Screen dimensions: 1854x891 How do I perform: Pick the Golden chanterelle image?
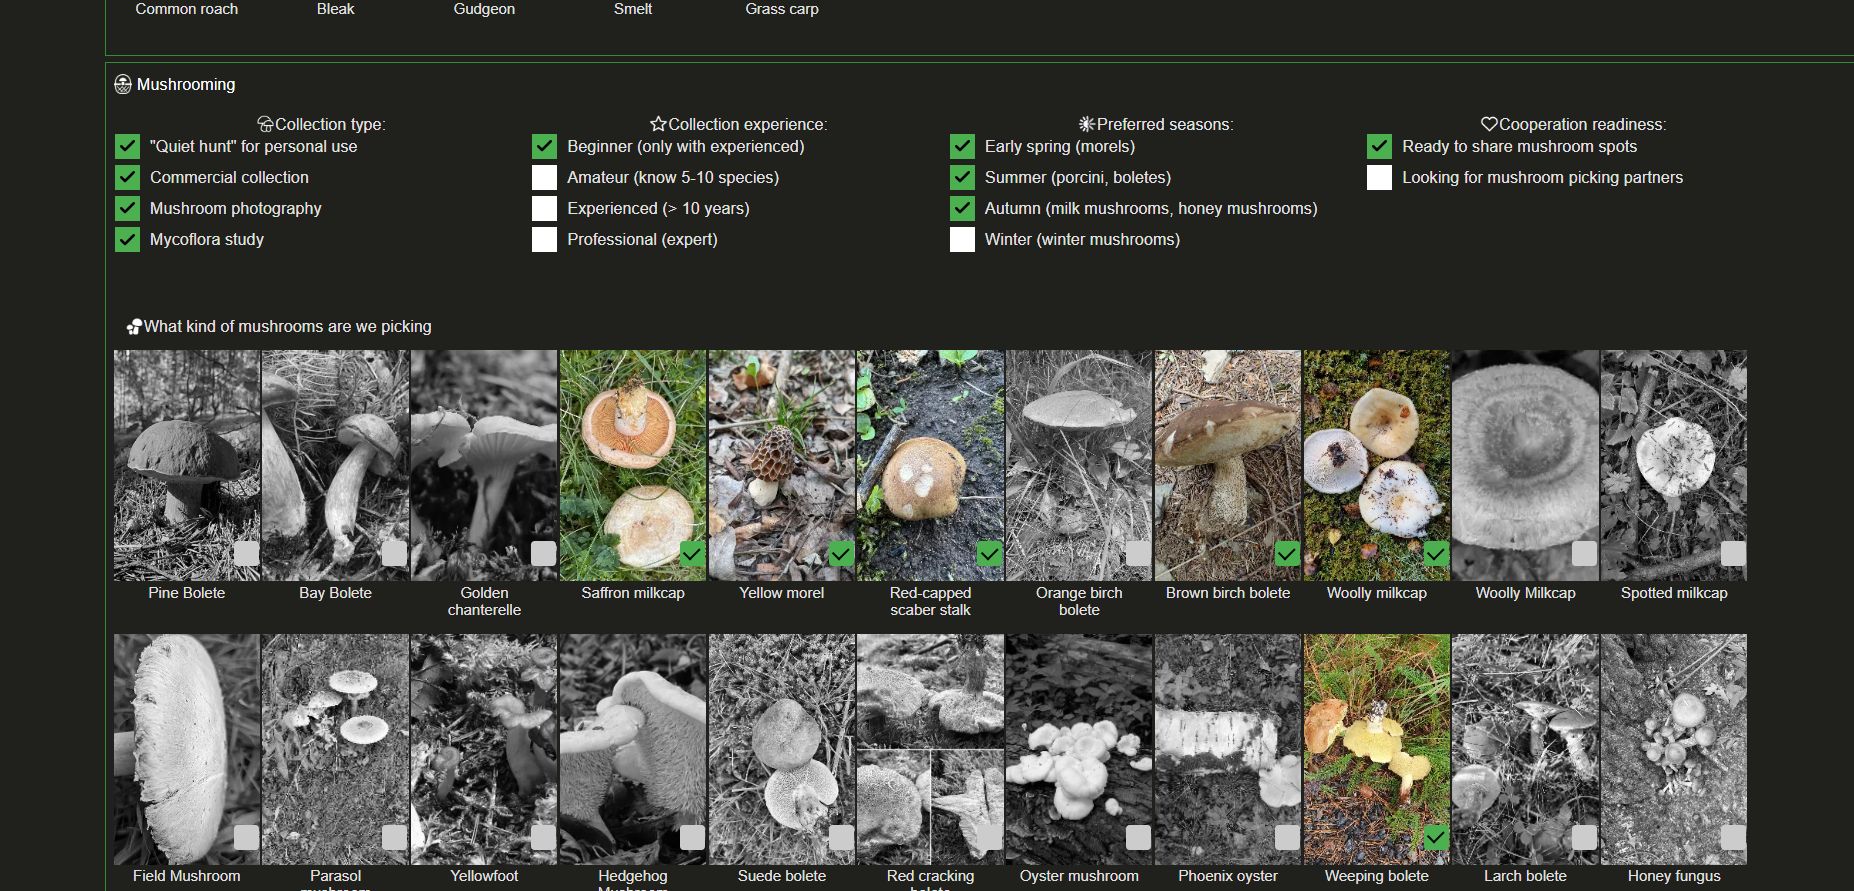pyautogui.click(x=484, y=465)
